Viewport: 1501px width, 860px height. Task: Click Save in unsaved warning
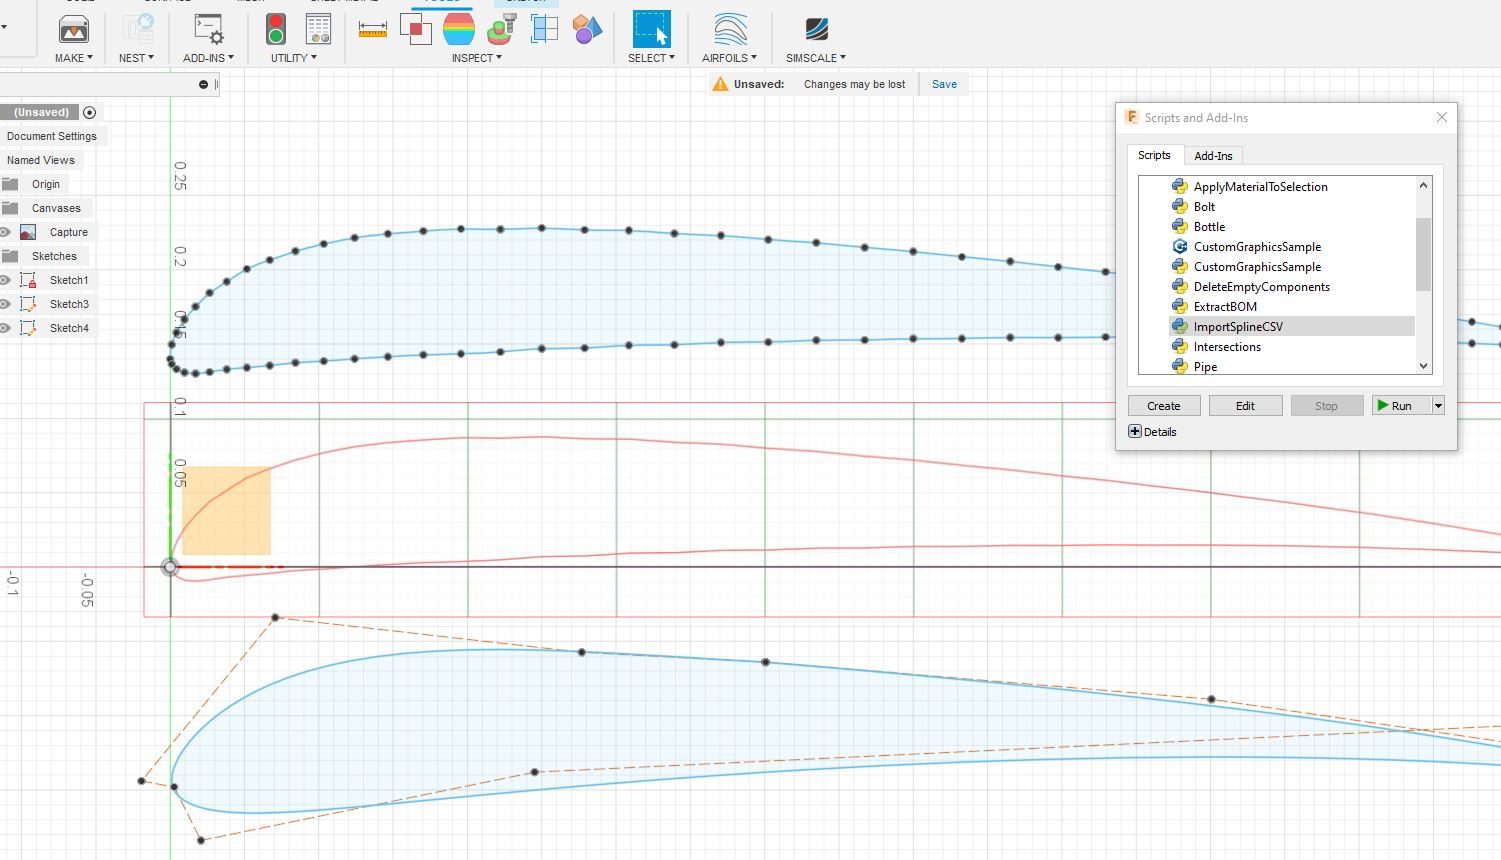944,84
